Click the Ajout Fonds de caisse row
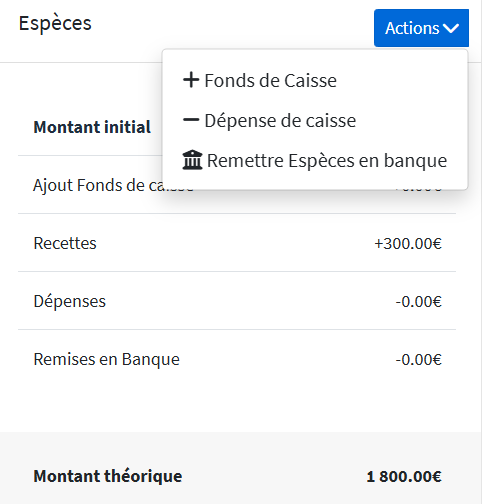 [x=237, y=185]
